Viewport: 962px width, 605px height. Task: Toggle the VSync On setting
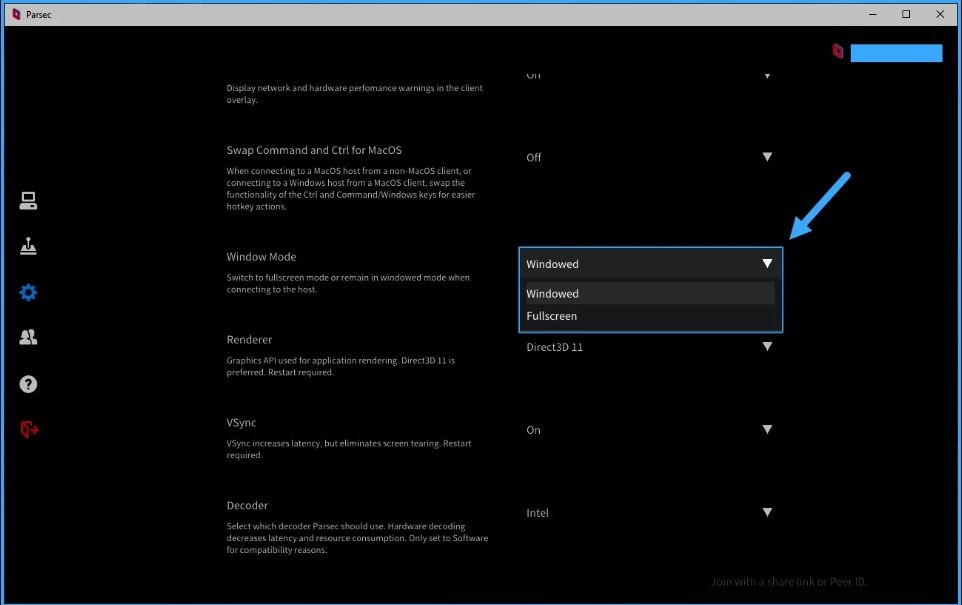(649, 430)
